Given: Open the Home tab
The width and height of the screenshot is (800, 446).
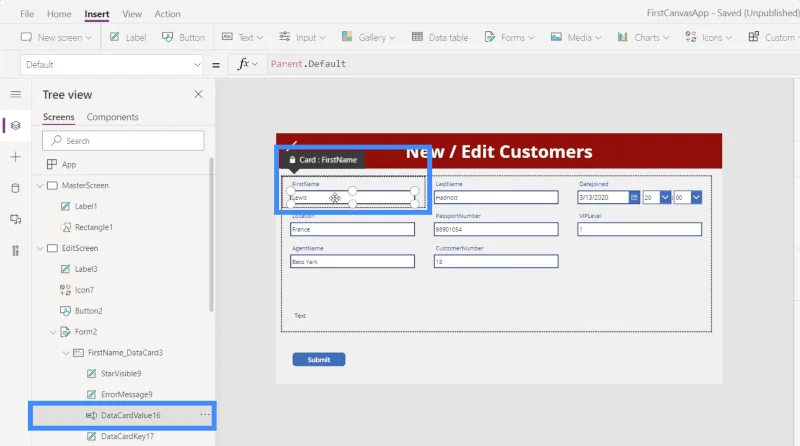Looking at the screenshot, I should (59, 14).
